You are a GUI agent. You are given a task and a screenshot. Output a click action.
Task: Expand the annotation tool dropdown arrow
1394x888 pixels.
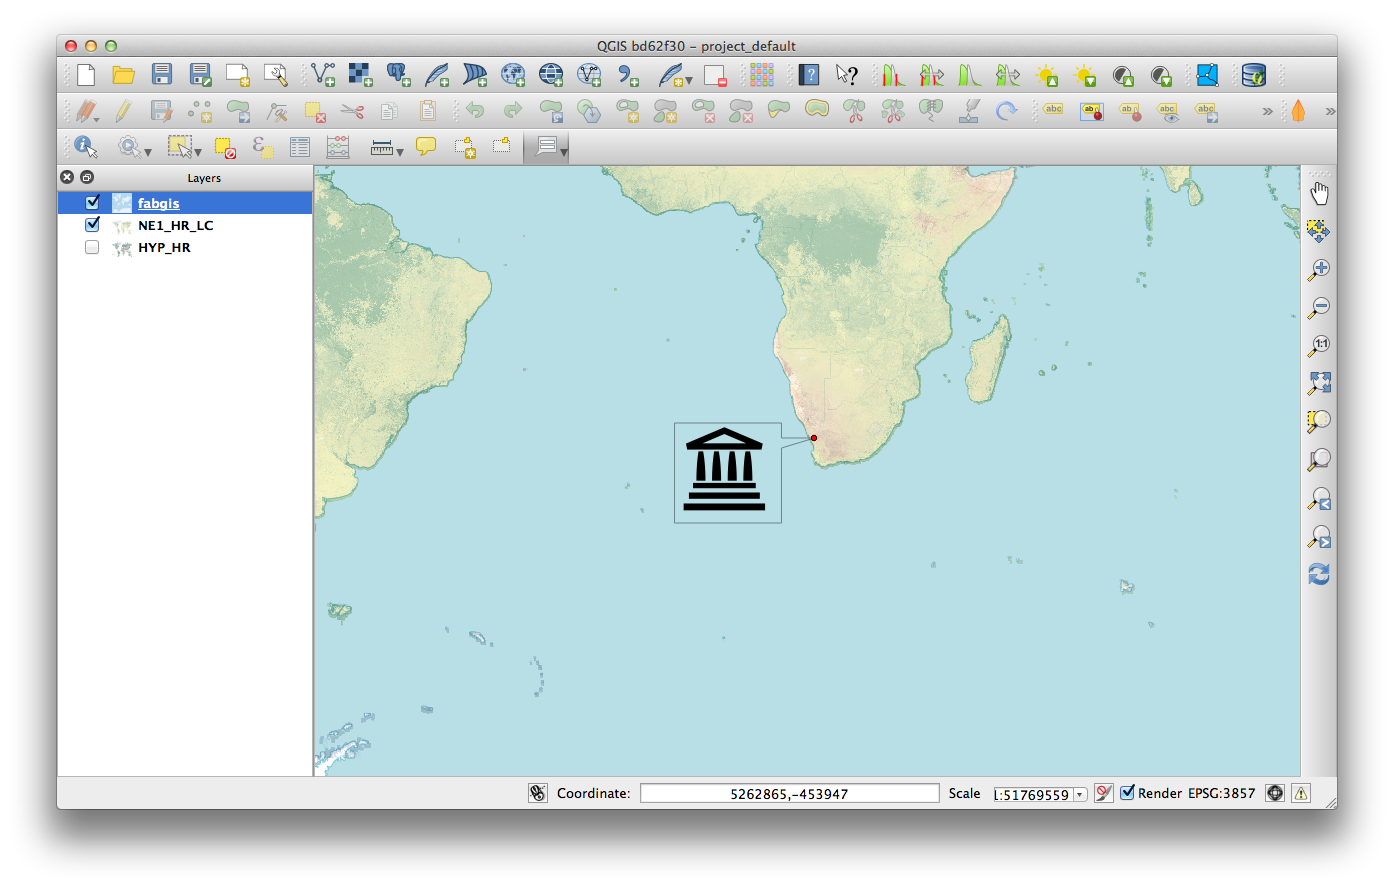[x=564, y=152]
